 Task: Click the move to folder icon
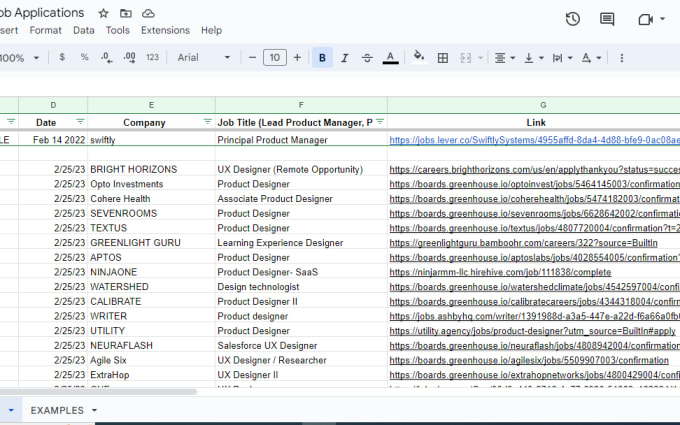[126, 13]
